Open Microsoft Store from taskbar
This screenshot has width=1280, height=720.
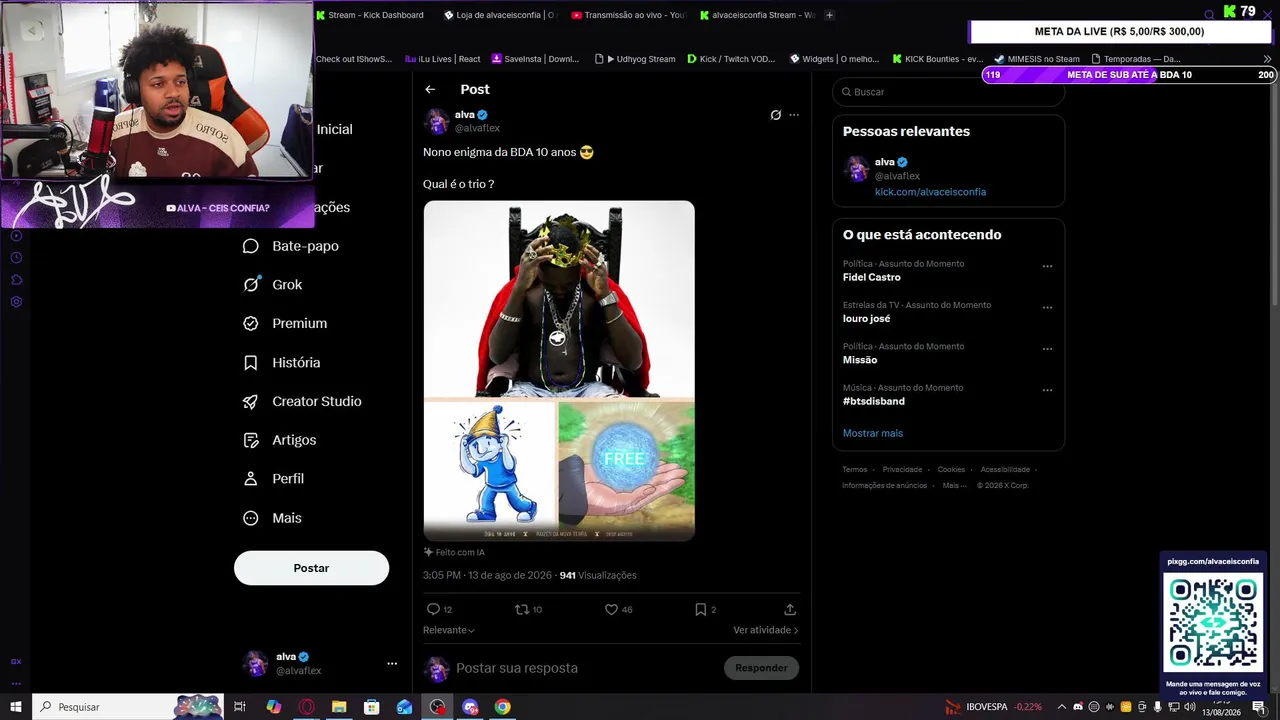point(372,707)
